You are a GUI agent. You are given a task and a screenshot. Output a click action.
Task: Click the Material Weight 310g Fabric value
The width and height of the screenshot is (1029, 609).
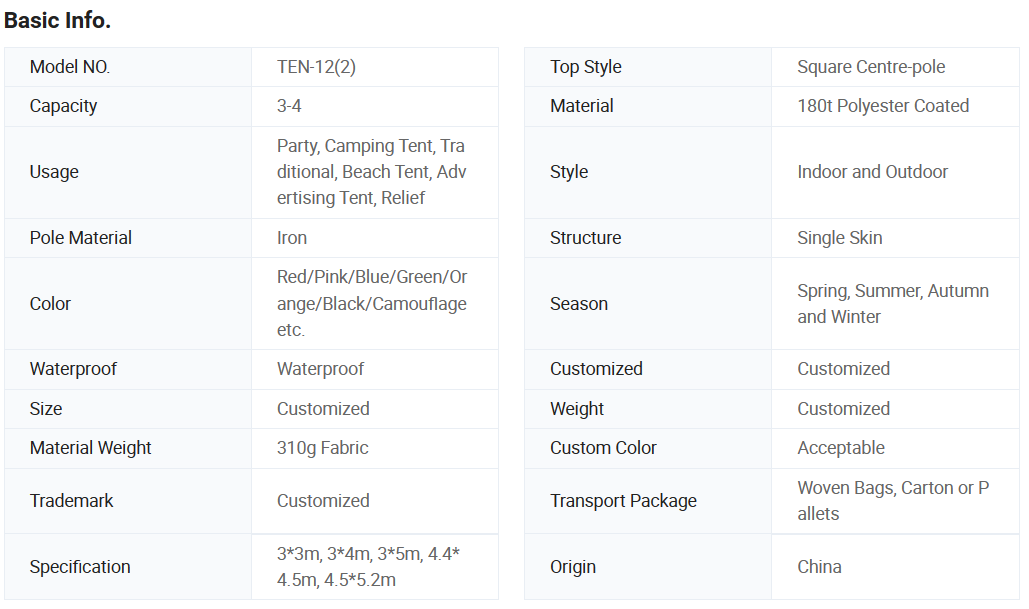322,448
